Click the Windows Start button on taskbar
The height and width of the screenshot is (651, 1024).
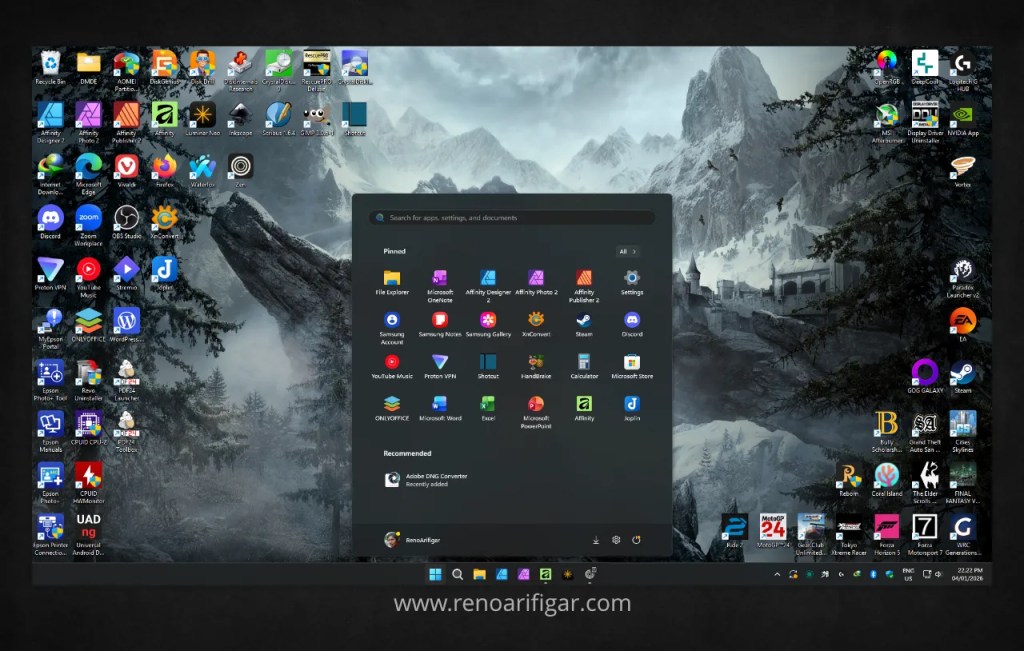click(435, 575)
